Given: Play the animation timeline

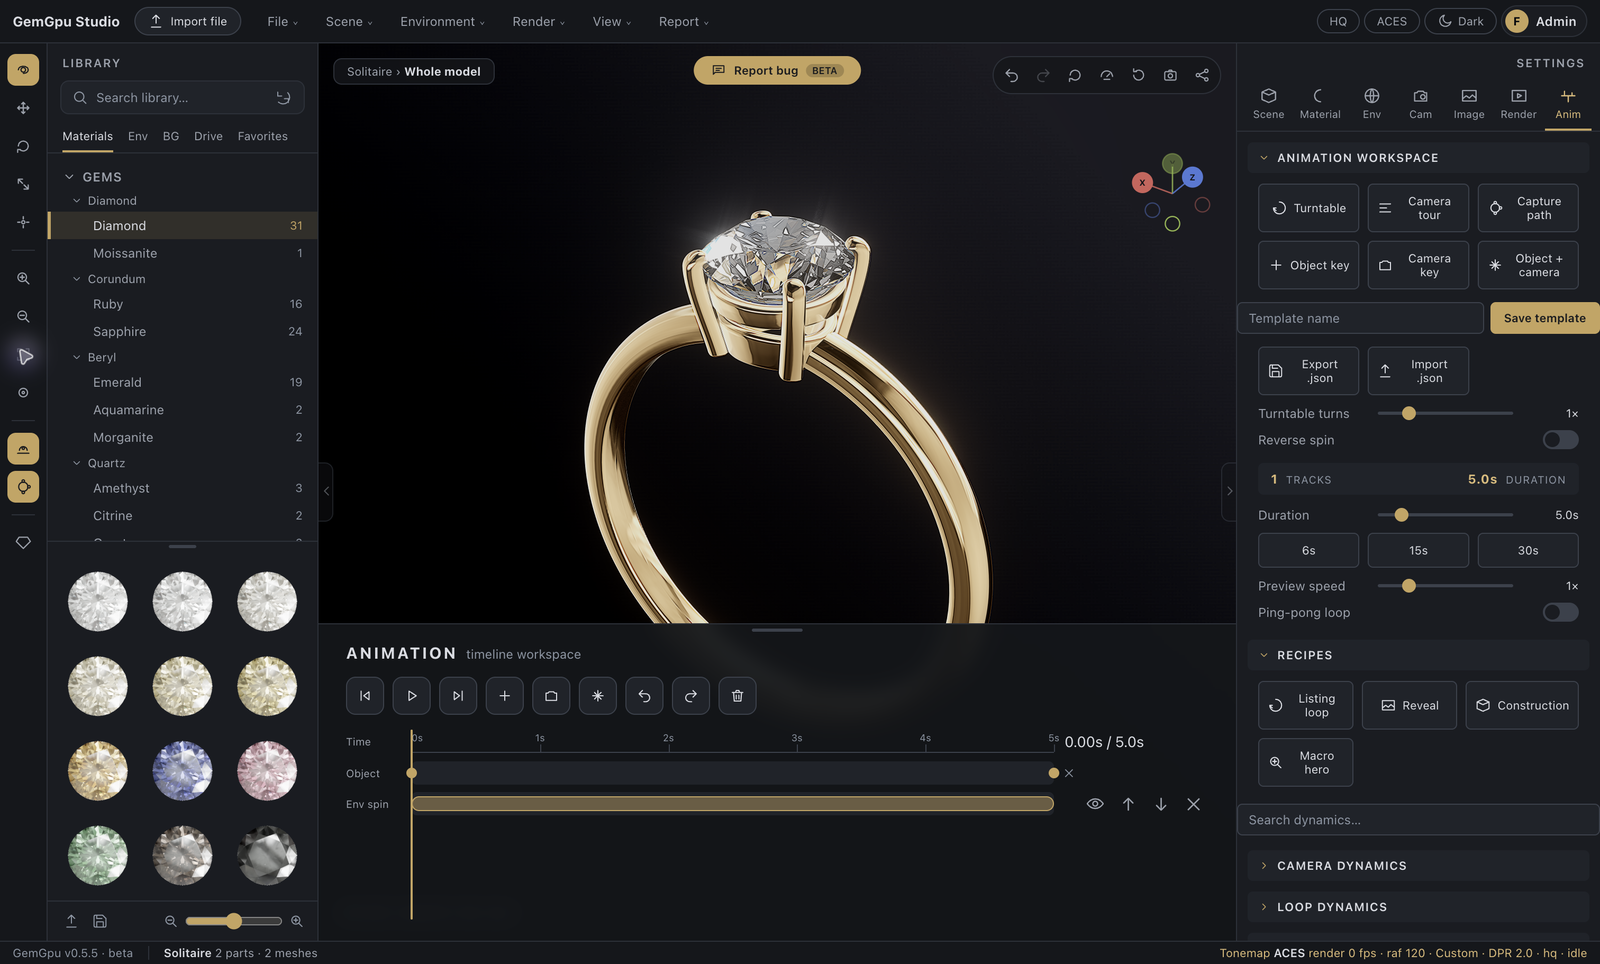Looking at the screenshot, I should tap(412, 696).
